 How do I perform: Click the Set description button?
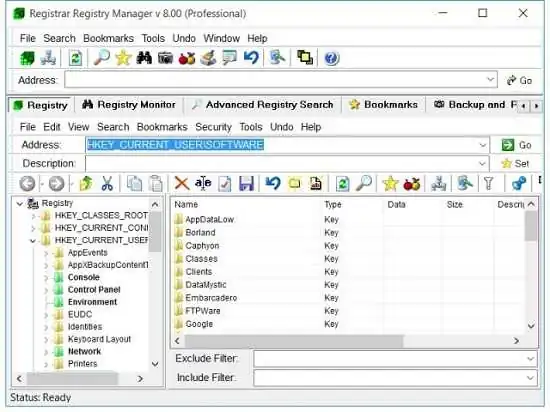tap(515, 163)
